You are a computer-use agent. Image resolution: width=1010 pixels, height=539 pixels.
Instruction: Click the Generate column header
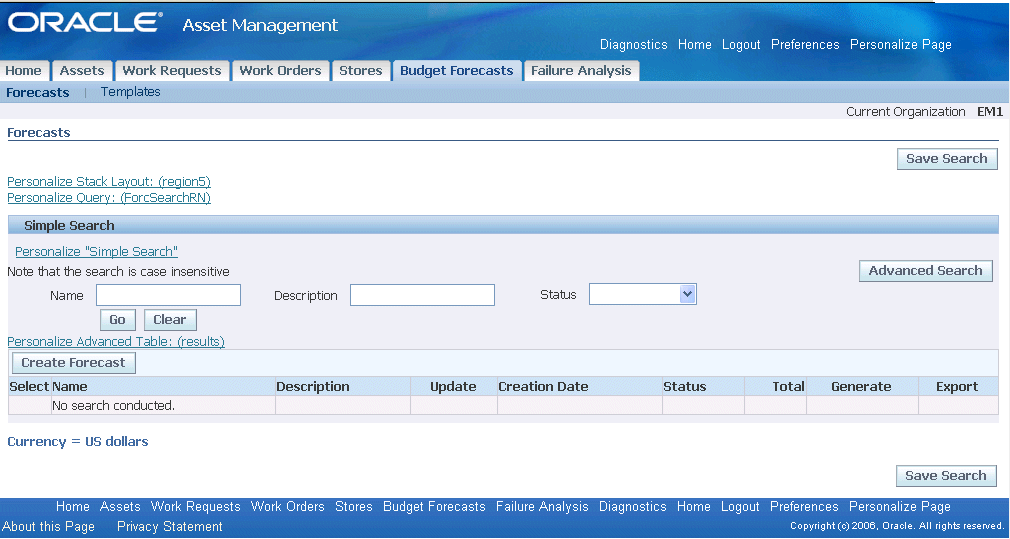coord(861,386)
